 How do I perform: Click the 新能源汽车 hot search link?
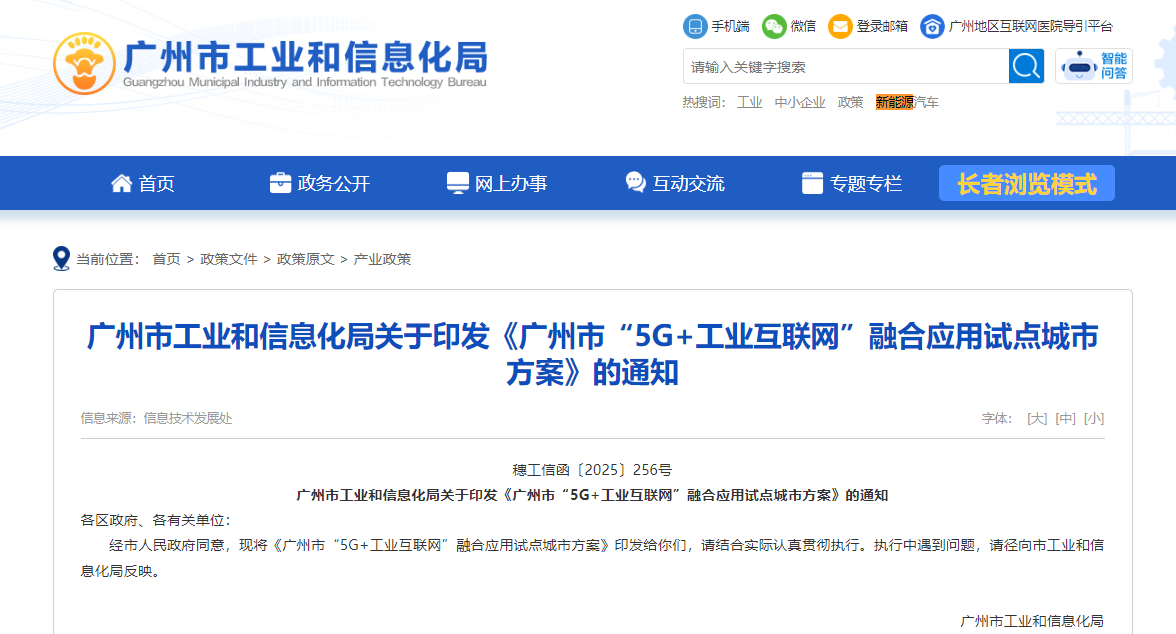click(907, 102)
